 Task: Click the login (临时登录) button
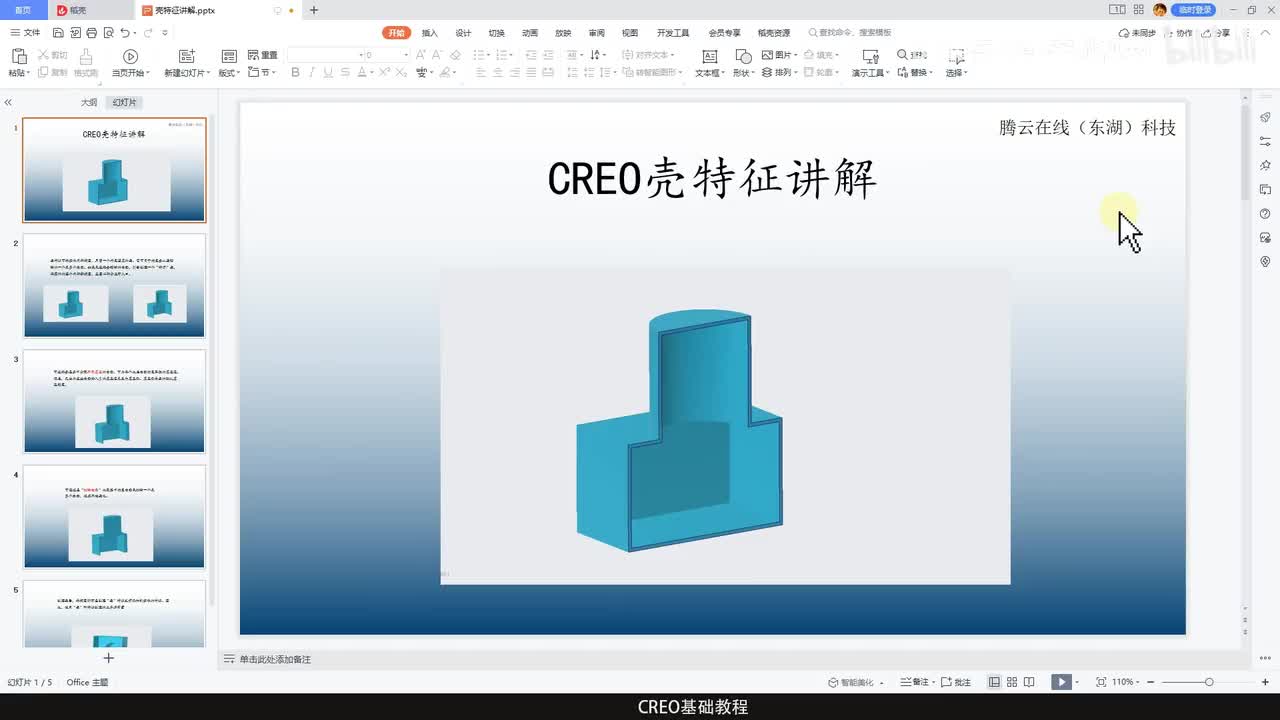pos(1194,10)
